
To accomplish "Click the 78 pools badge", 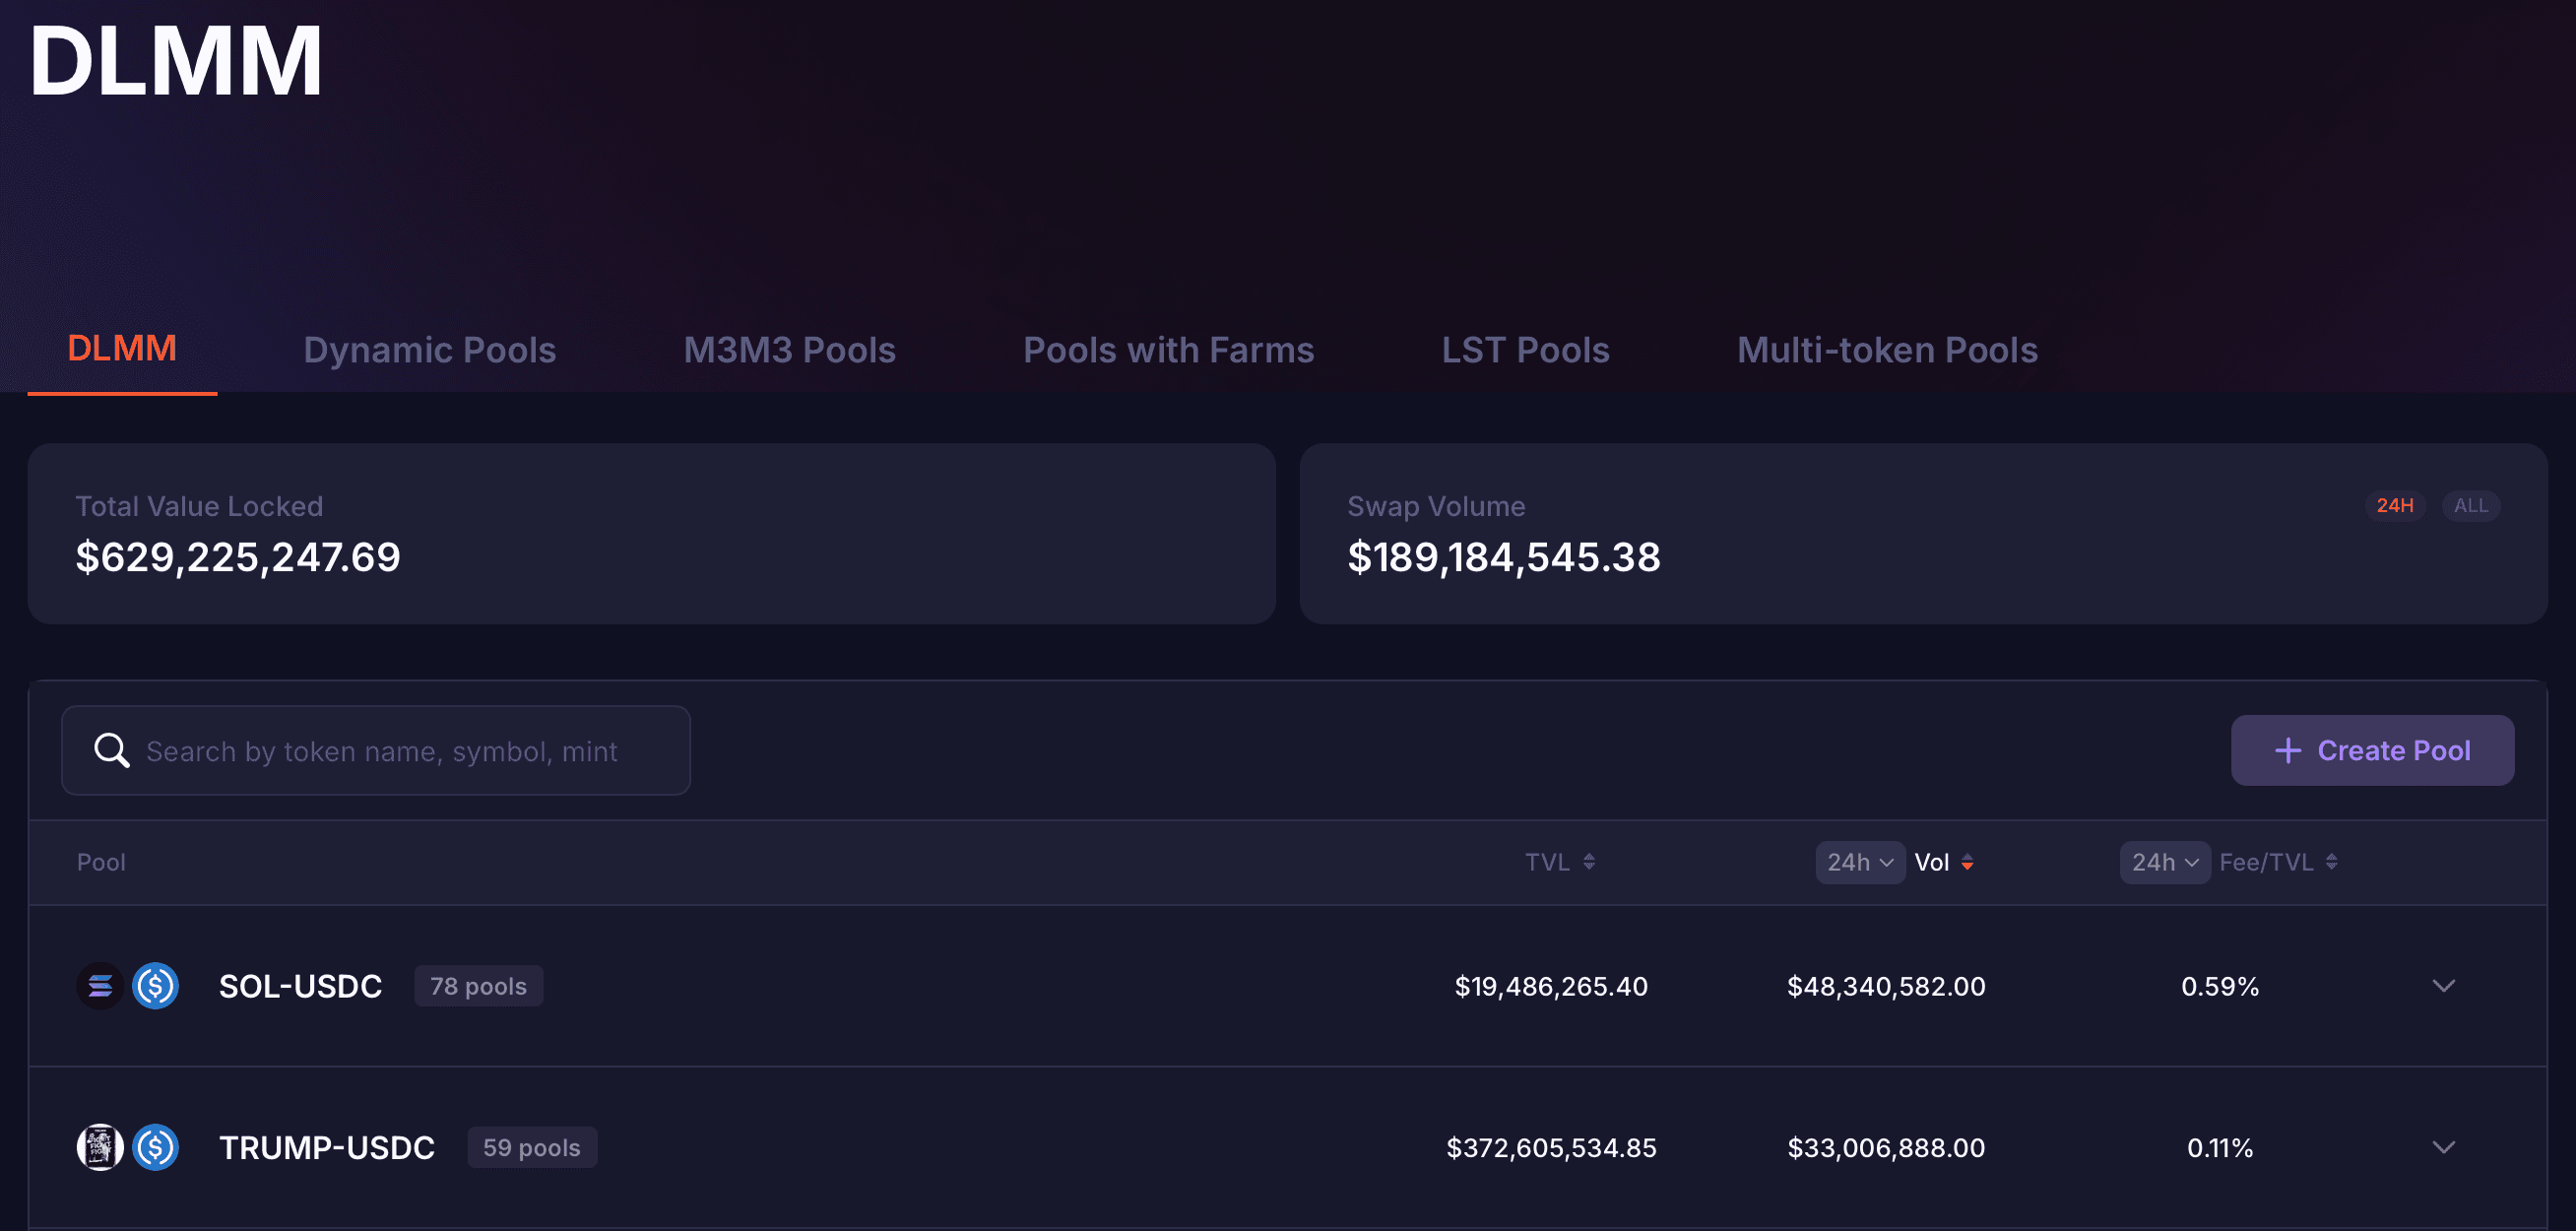I will coord(478,986).
